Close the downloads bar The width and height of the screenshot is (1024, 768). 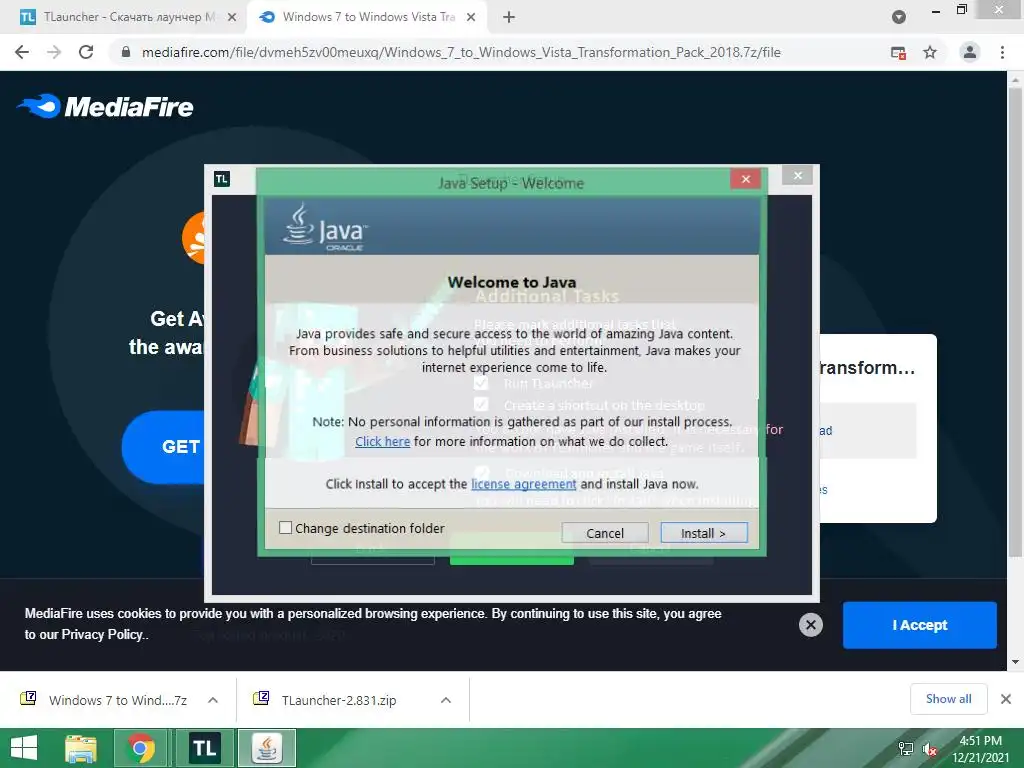pos(1006,699)
